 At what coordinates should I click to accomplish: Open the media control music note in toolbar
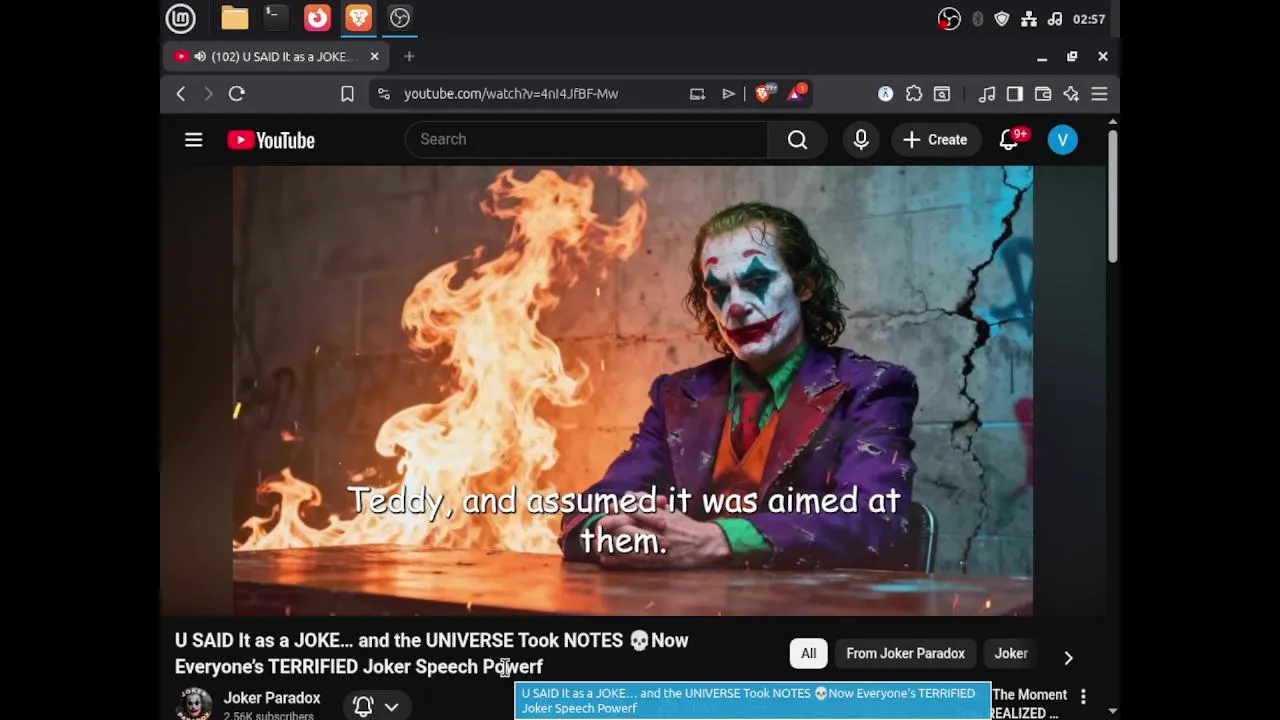987,94
